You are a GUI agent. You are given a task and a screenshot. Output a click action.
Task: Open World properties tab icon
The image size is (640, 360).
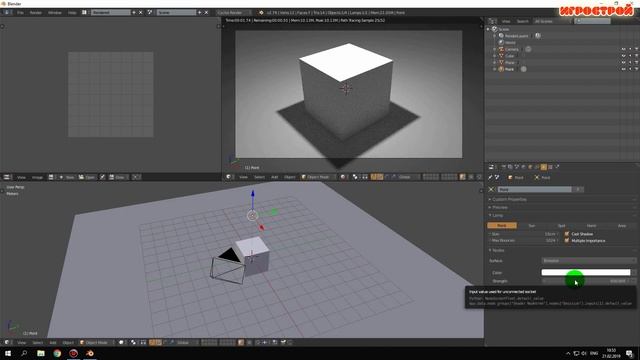coord(523,167)
